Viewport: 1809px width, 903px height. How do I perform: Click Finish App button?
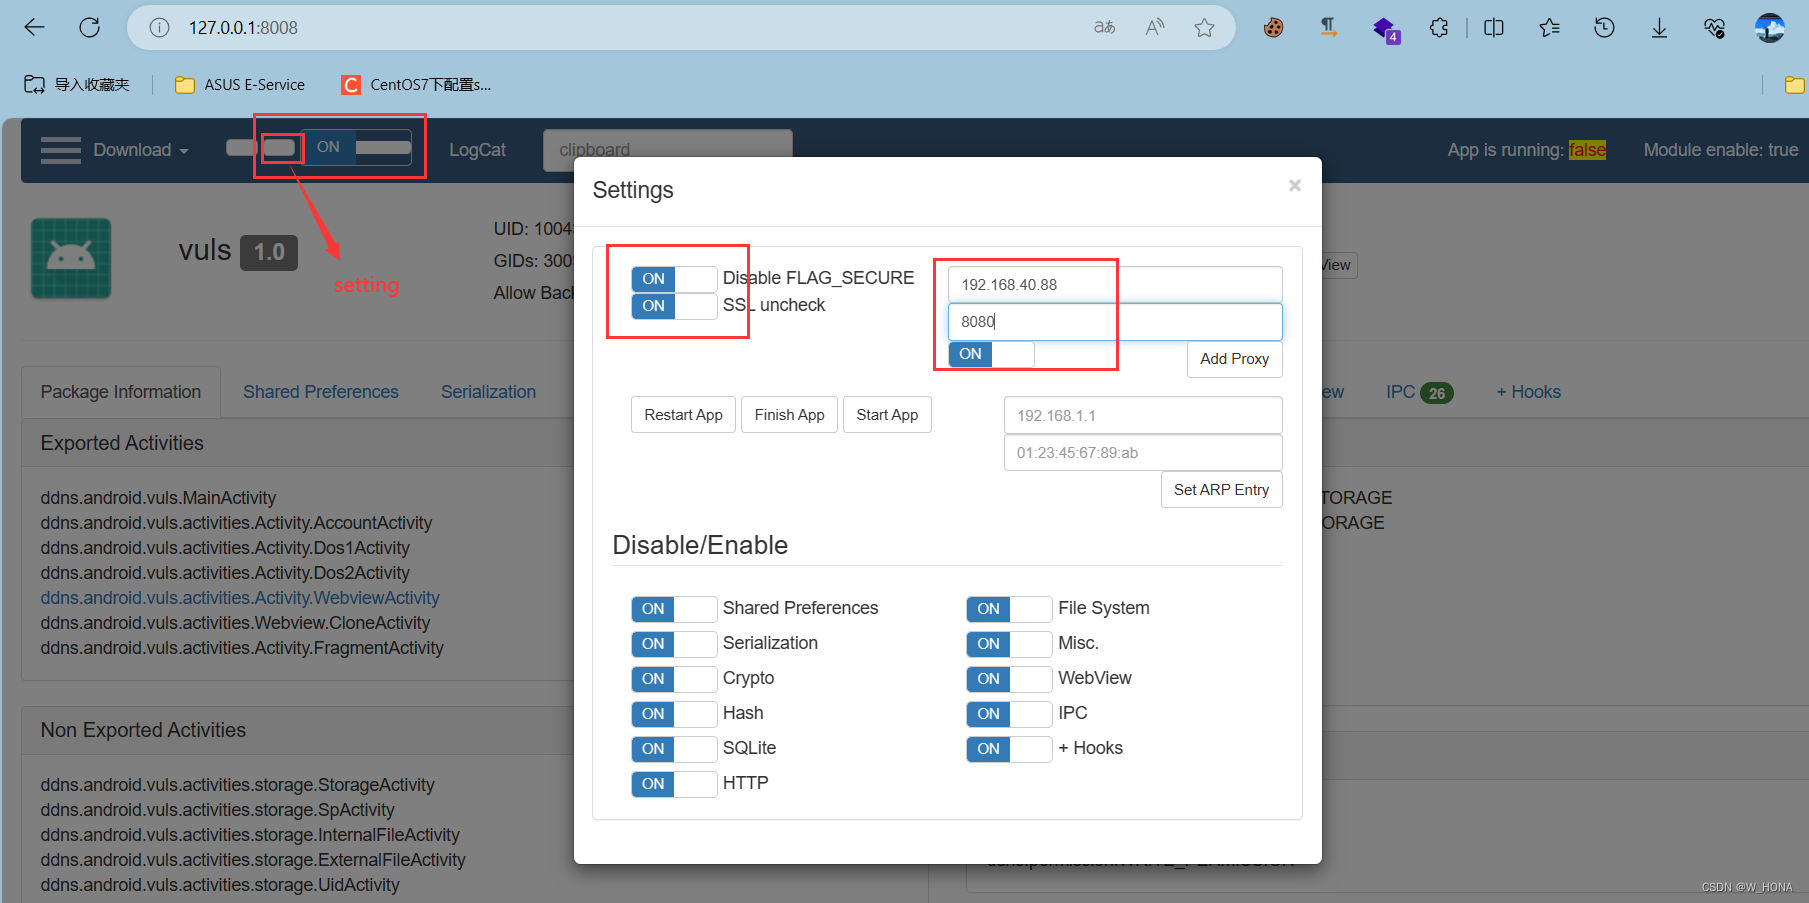tap(790, 415)
